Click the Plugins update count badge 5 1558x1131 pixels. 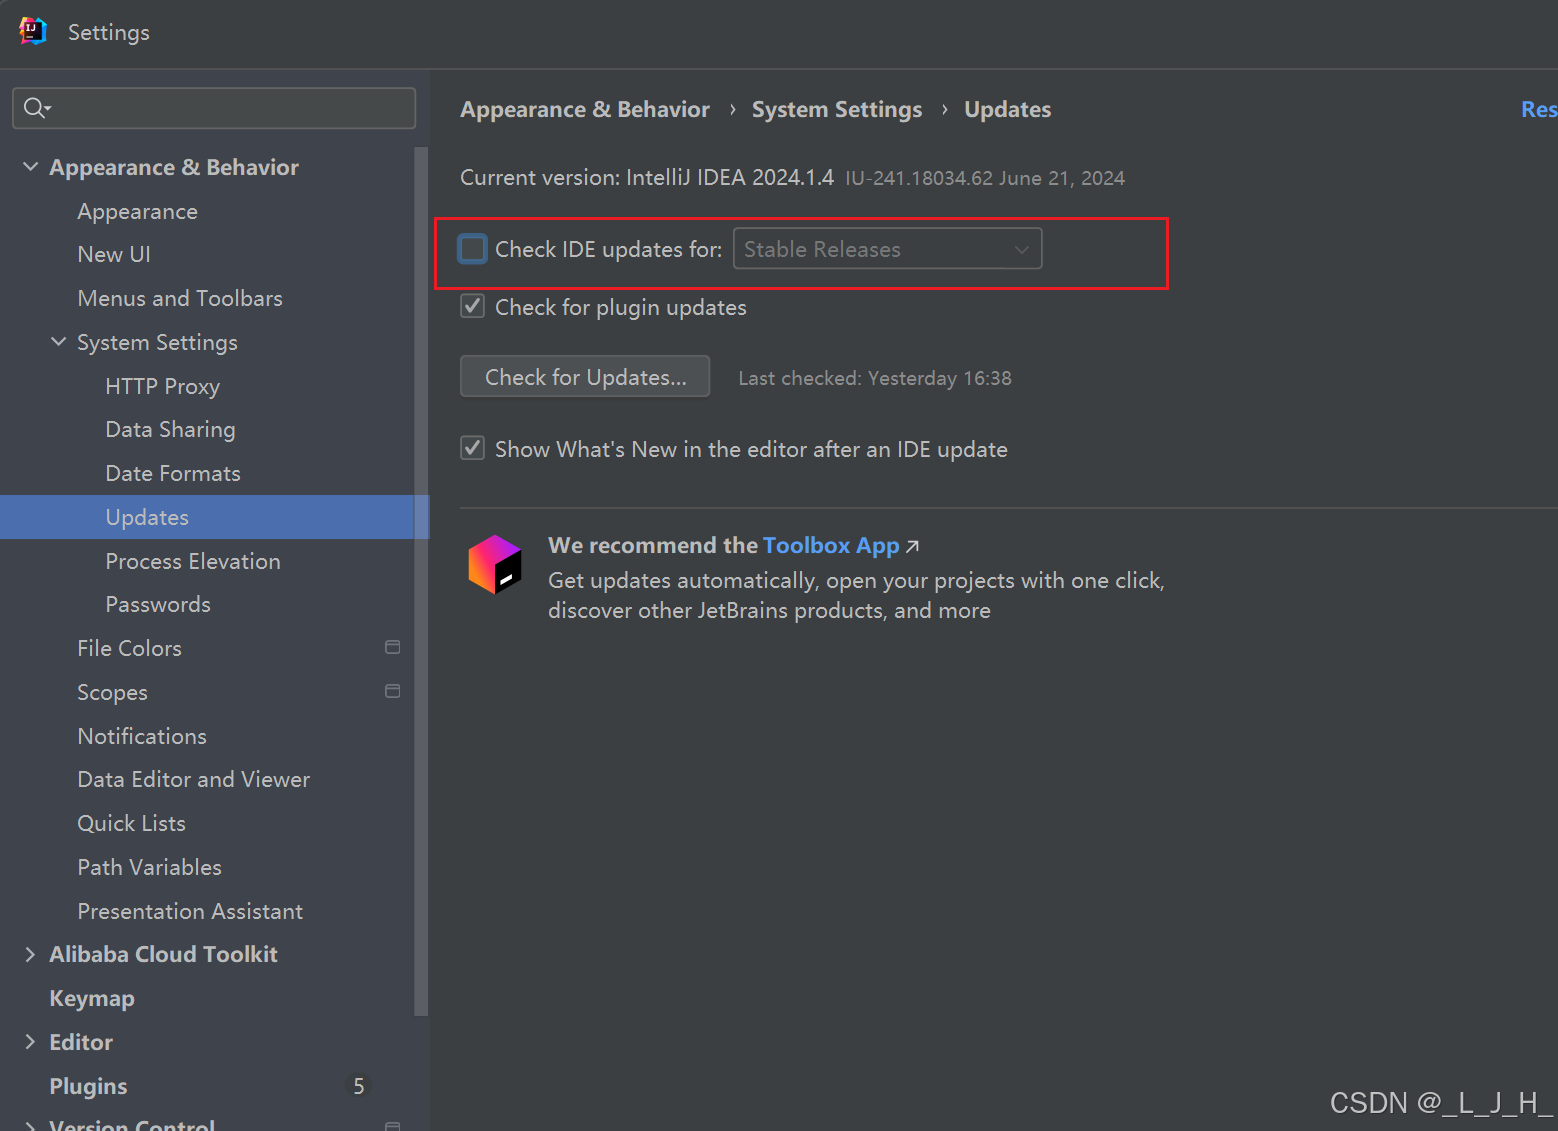click(359, 1086)
